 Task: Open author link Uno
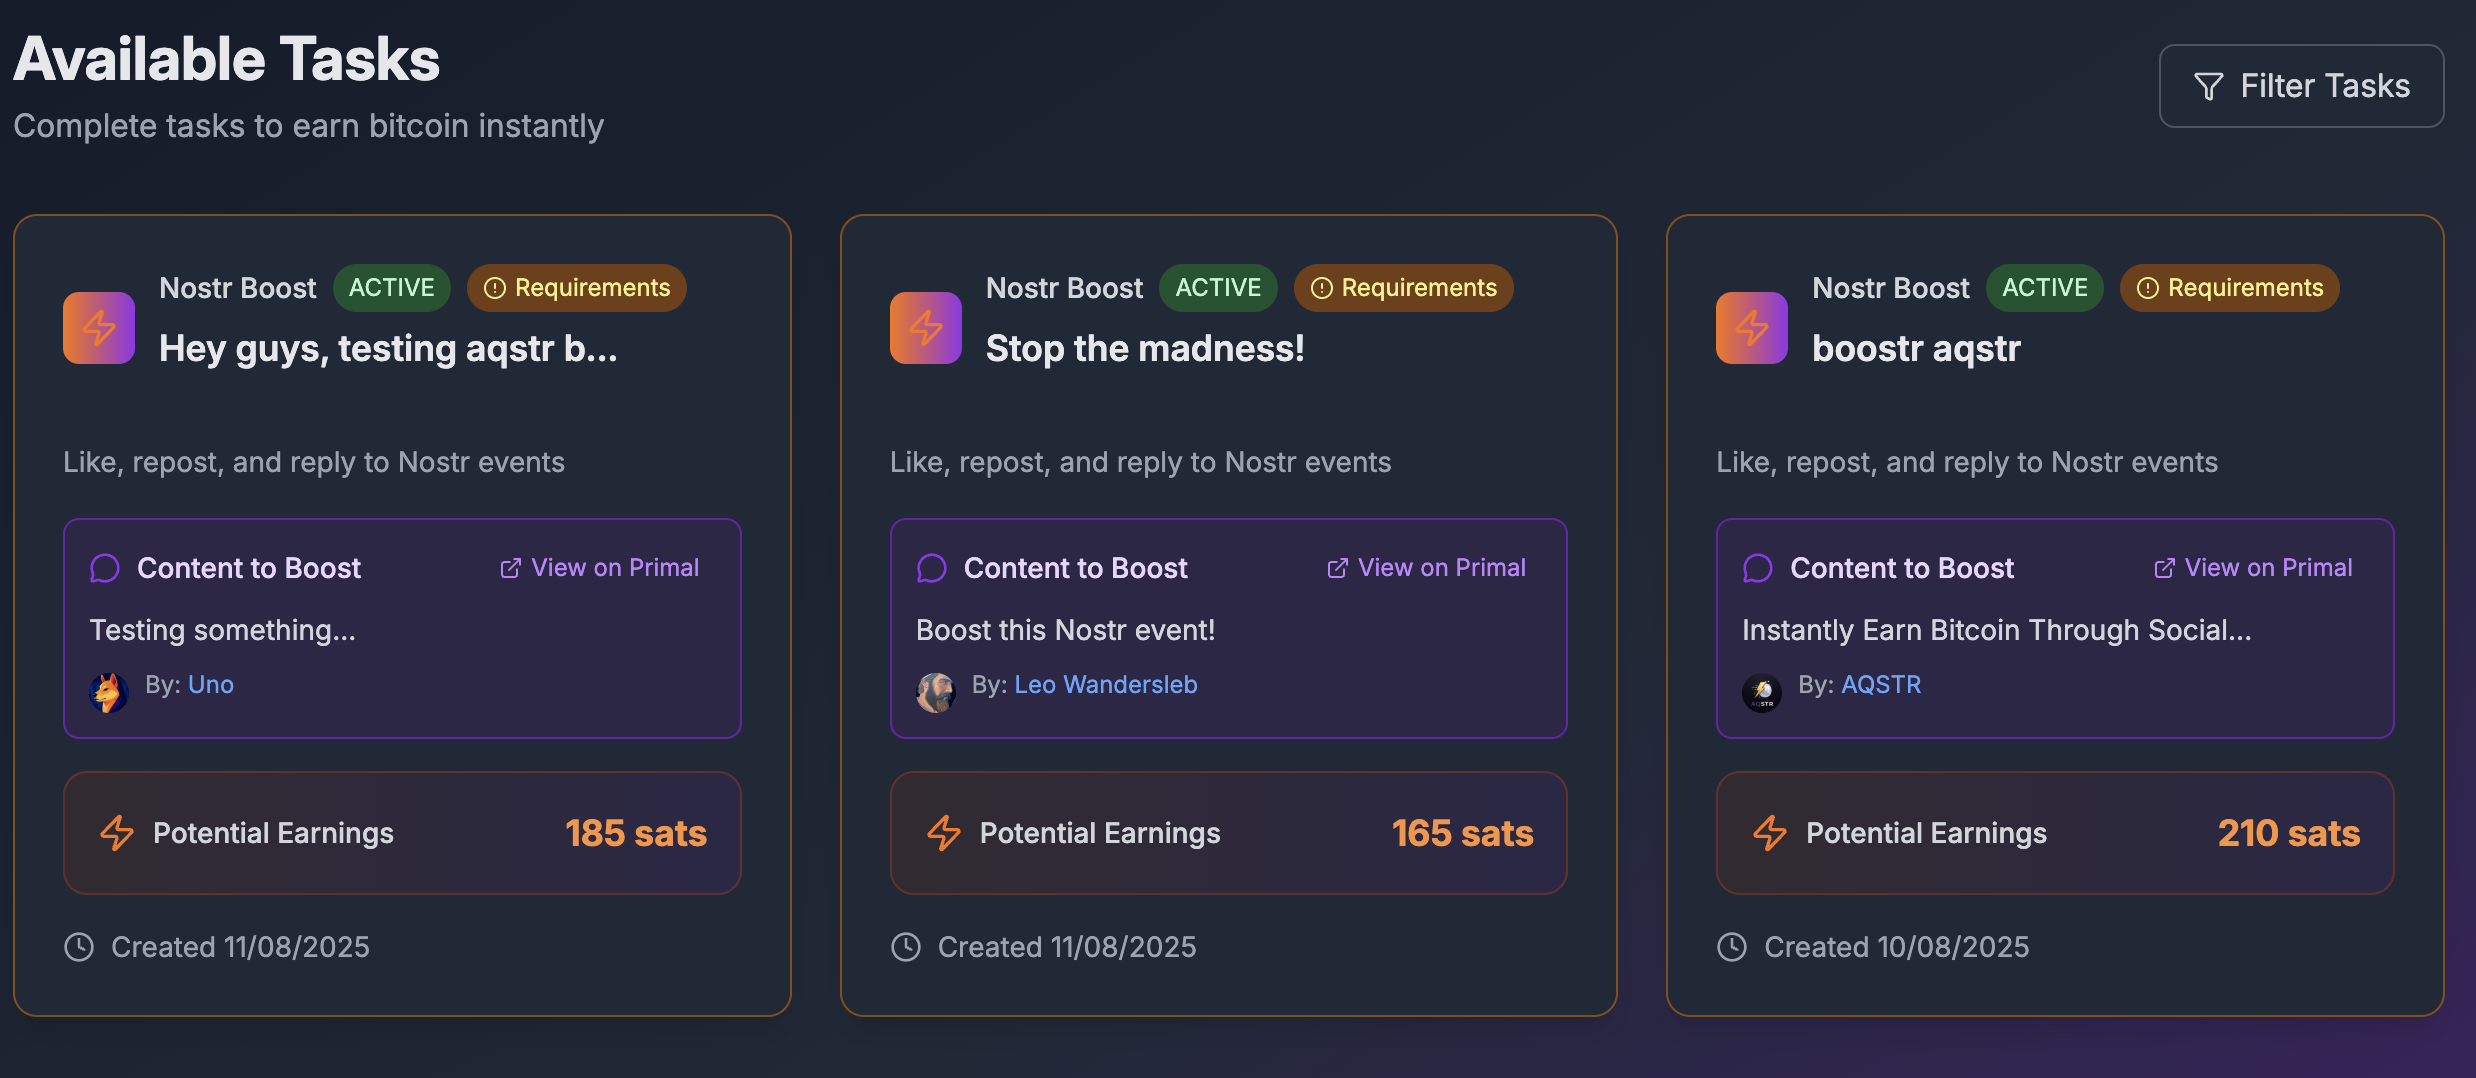(x=211, y=685)
